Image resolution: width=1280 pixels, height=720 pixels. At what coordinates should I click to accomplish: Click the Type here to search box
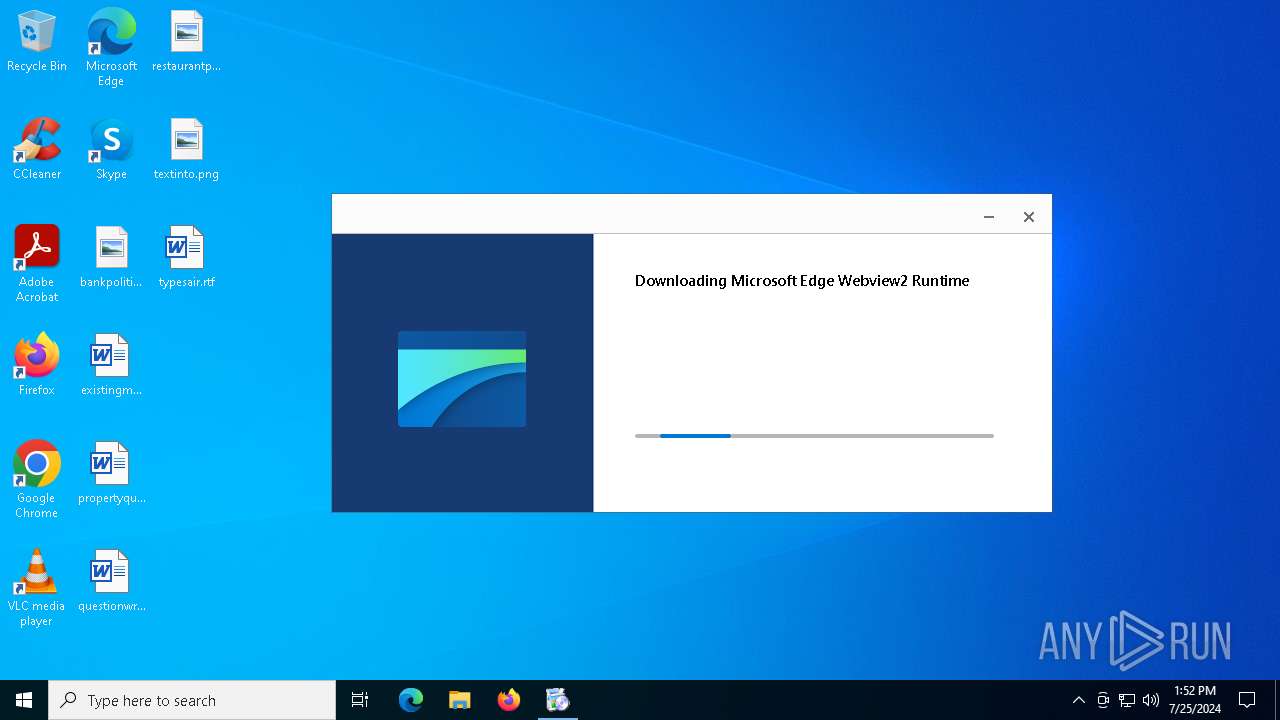tap(192, 700)
